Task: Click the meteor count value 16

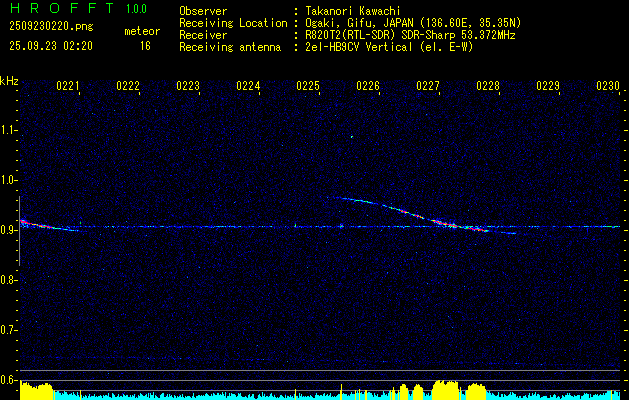Action: click(x=145, y=46)
